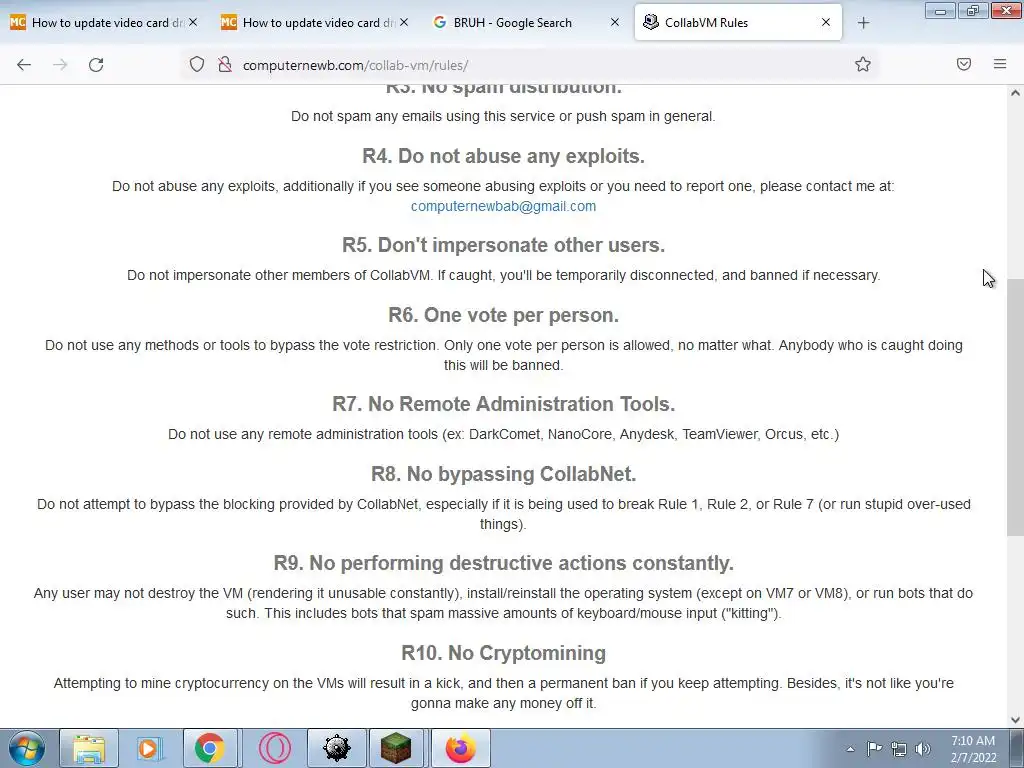Click the Firefox taskbar icon

click(x=460, y=748)
